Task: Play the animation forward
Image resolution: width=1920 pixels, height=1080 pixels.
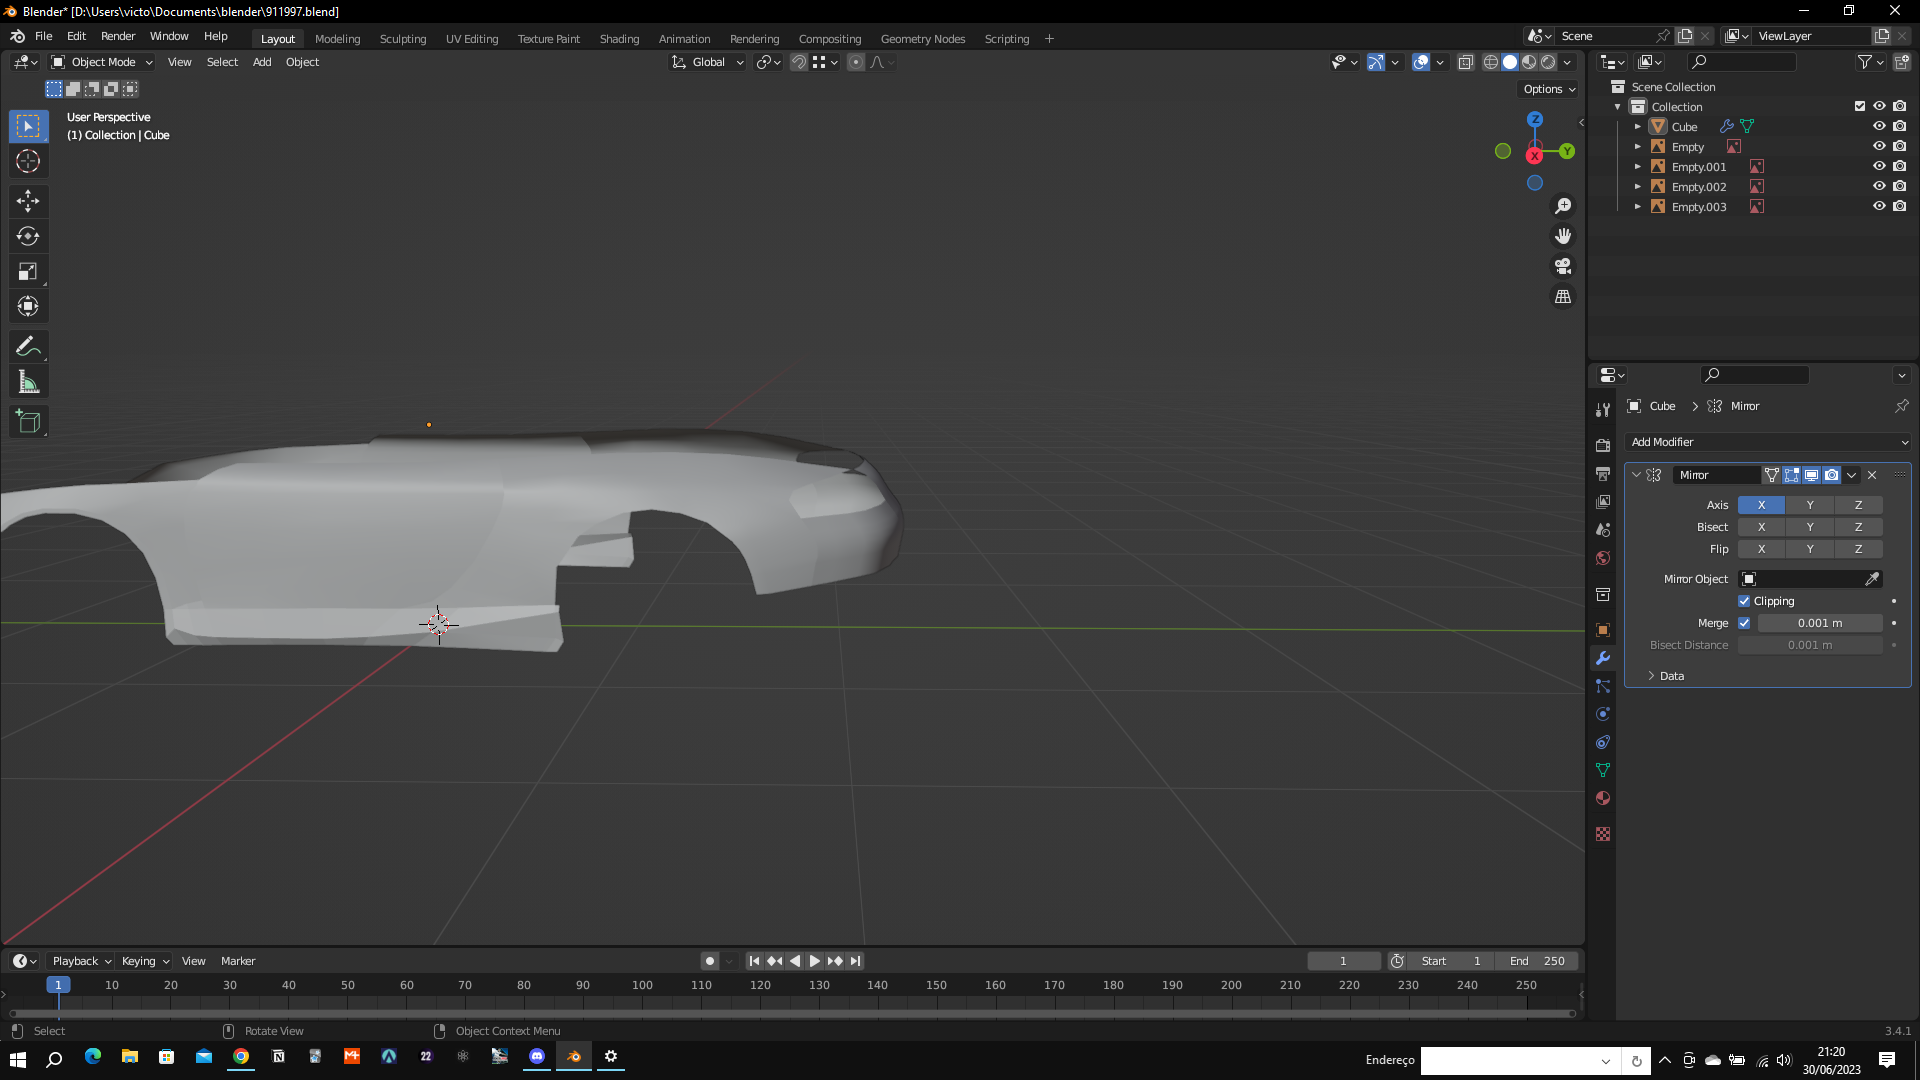Action: click(815, 961)
